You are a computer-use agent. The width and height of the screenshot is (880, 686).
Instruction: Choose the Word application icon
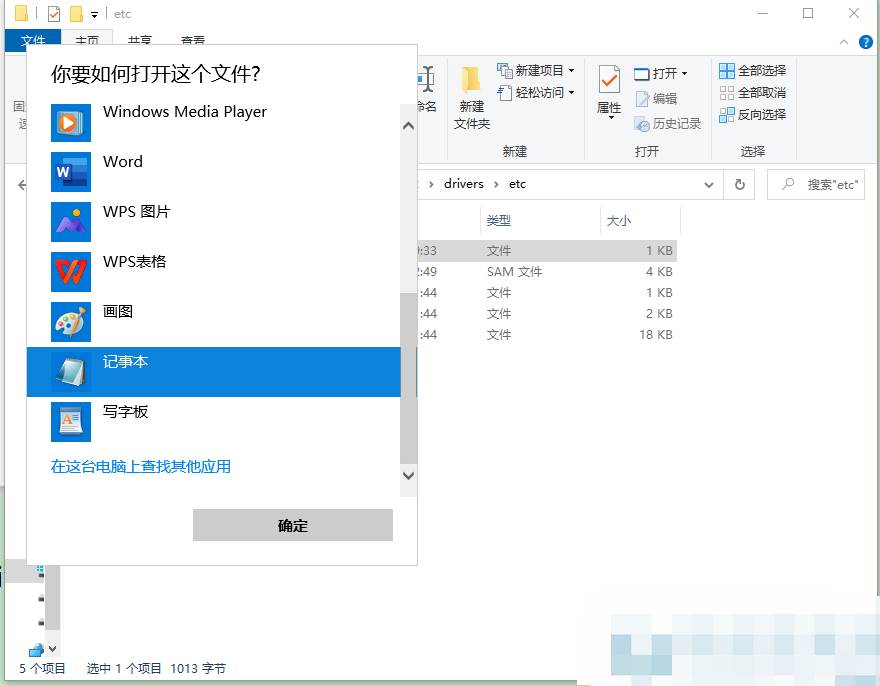click(x=71, y=172)
